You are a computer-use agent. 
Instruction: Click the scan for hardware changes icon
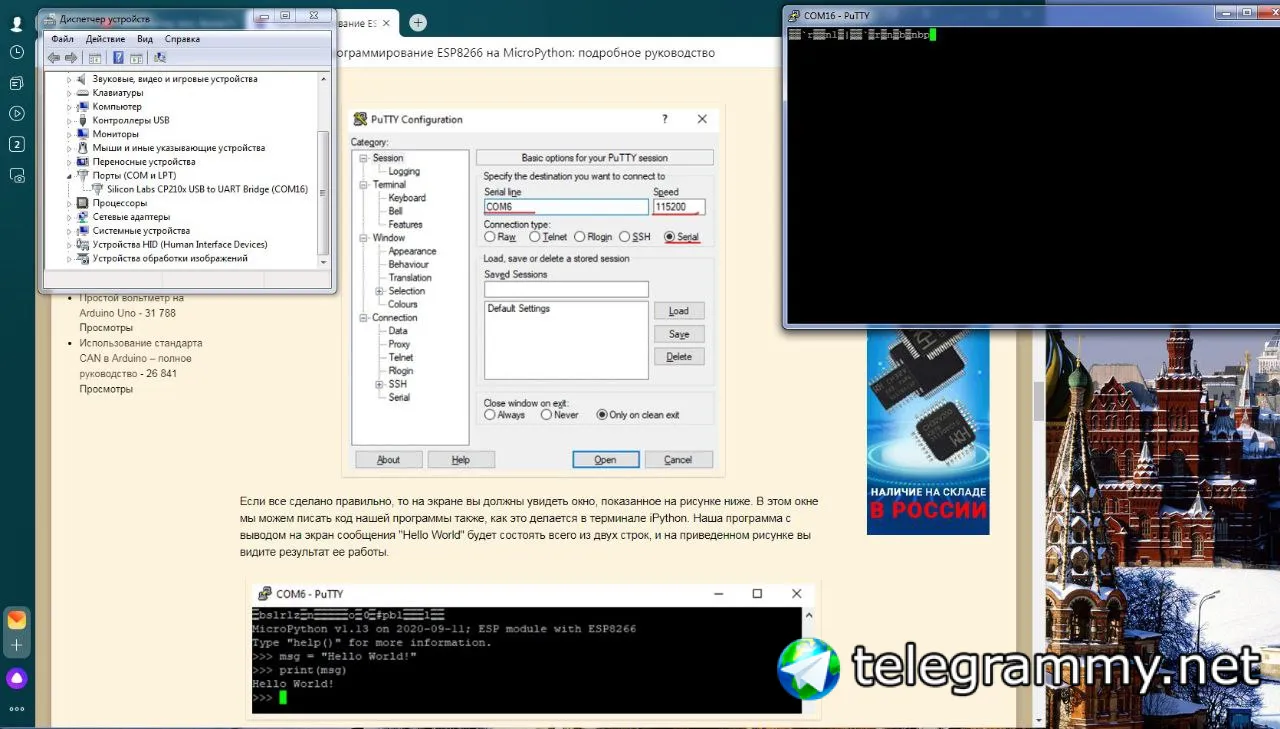tap(160, 58)
